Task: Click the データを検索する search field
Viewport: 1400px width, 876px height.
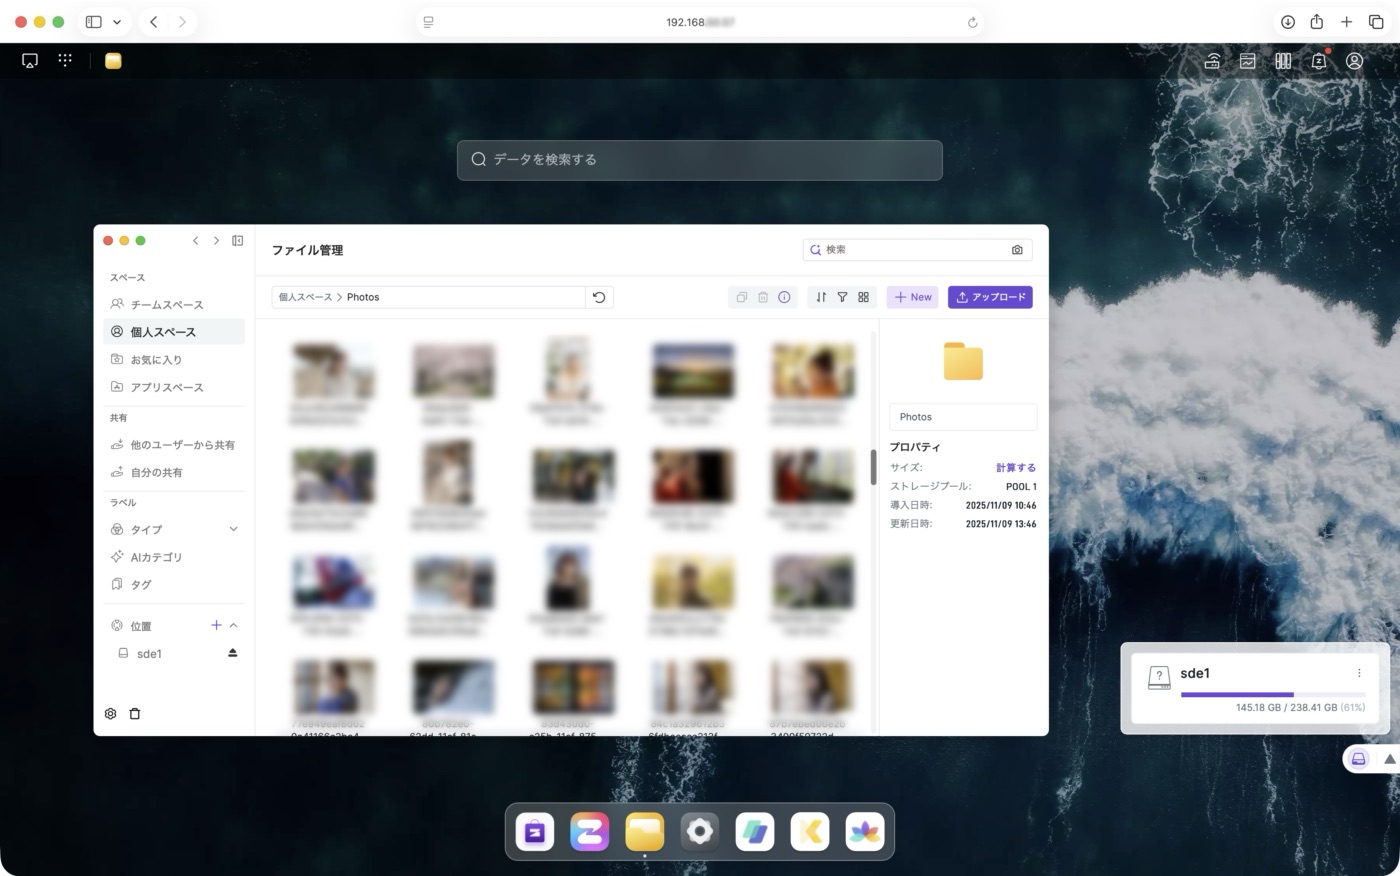Action: tap(700, 160)
